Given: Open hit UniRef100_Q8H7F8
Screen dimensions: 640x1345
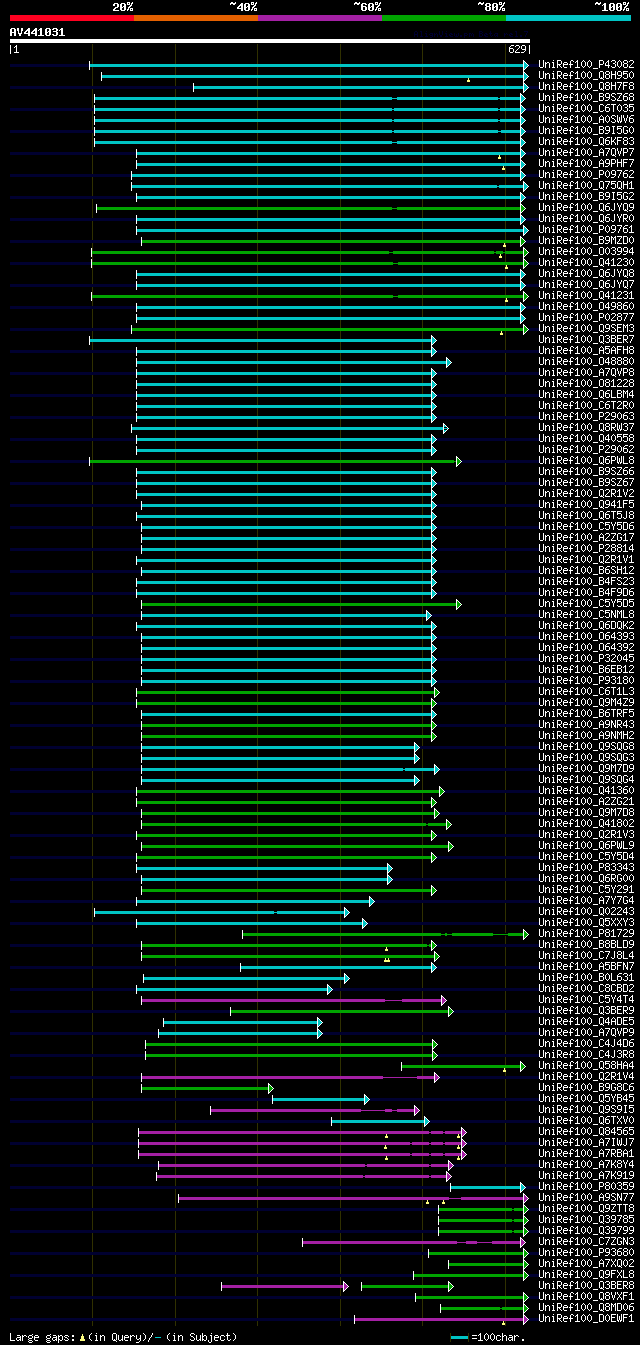Looking at the screenshot, I should point(584,86).
